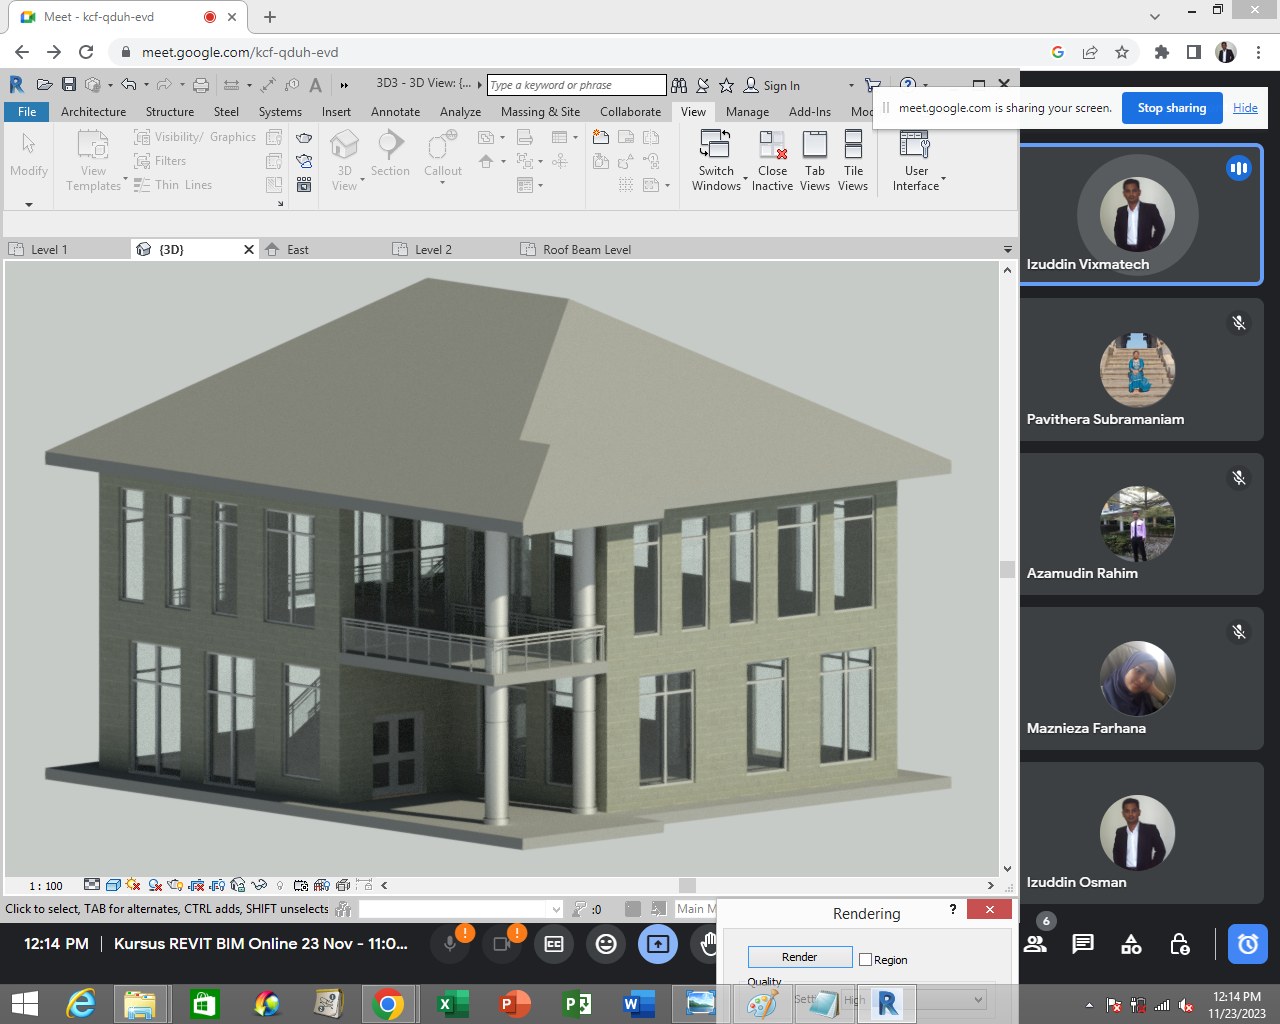
Task: Toggle the Meet camera button
Action: click(502, 944)
